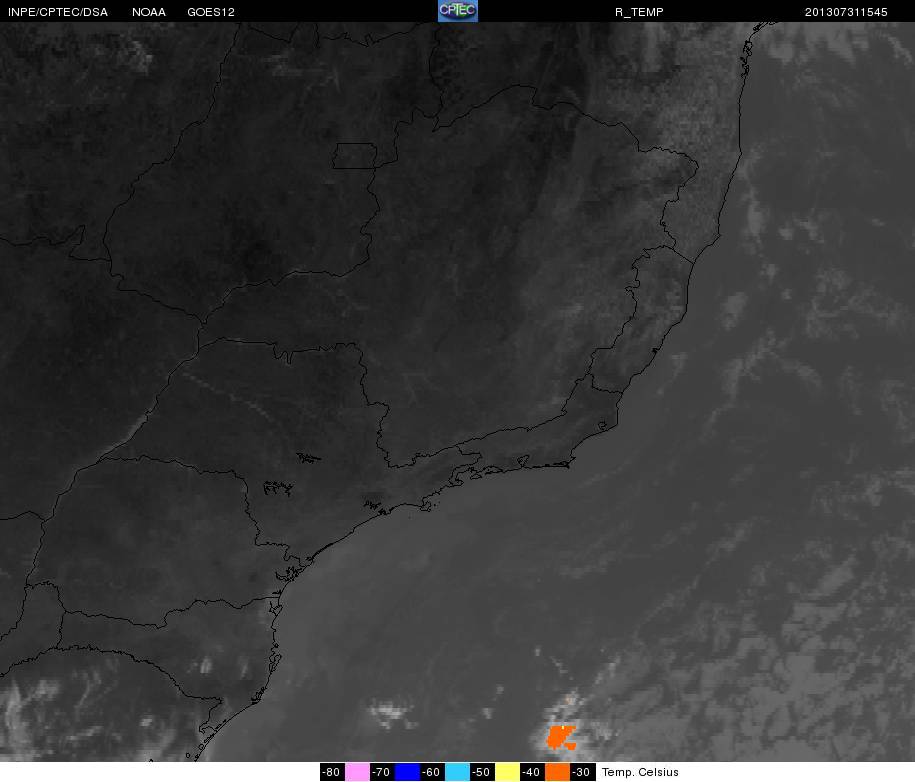The height and width of the screenshot is (782, 915).
Task: Click the dark blue -70 to -60 swatch
Action: pos(407,772)
